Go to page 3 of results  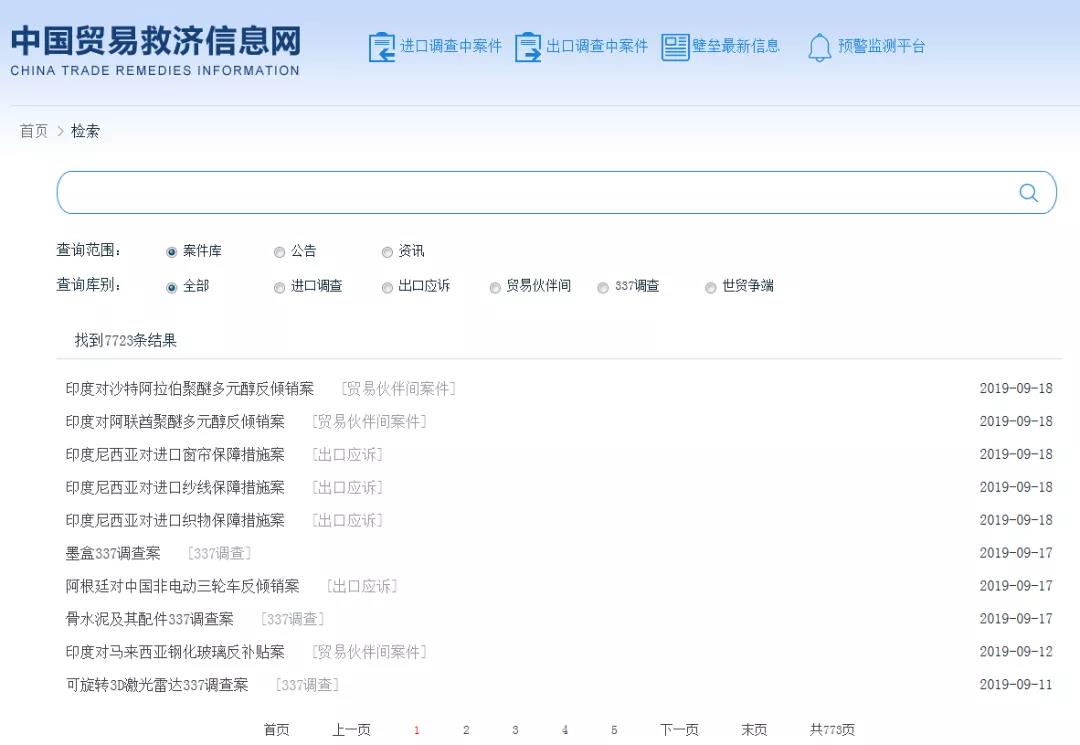point(515,730)
